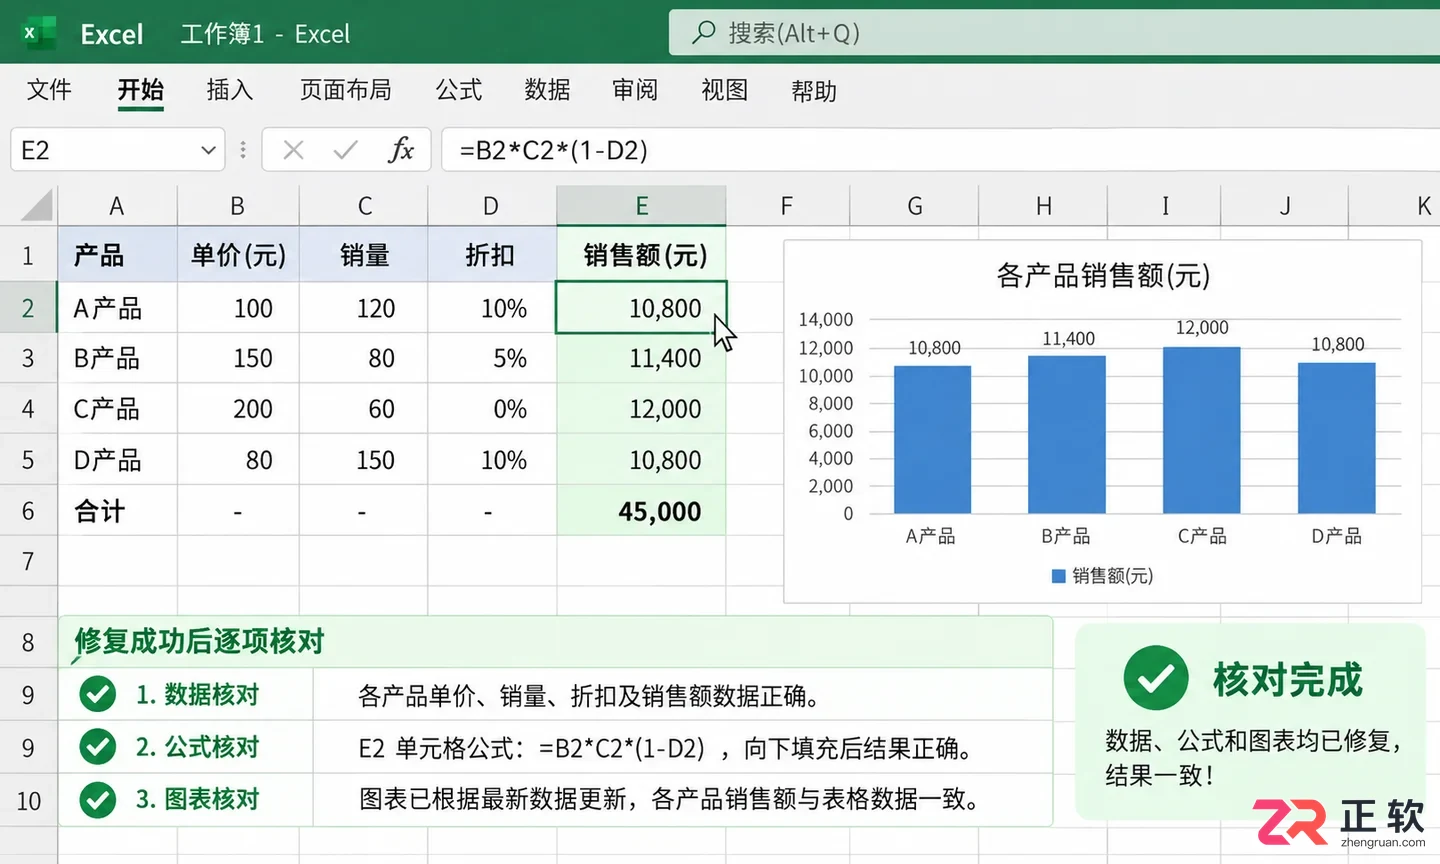Click the Excel app logo icon
Image resolution: width=1440 pixels, height=864 pixels.
point(38,34)
